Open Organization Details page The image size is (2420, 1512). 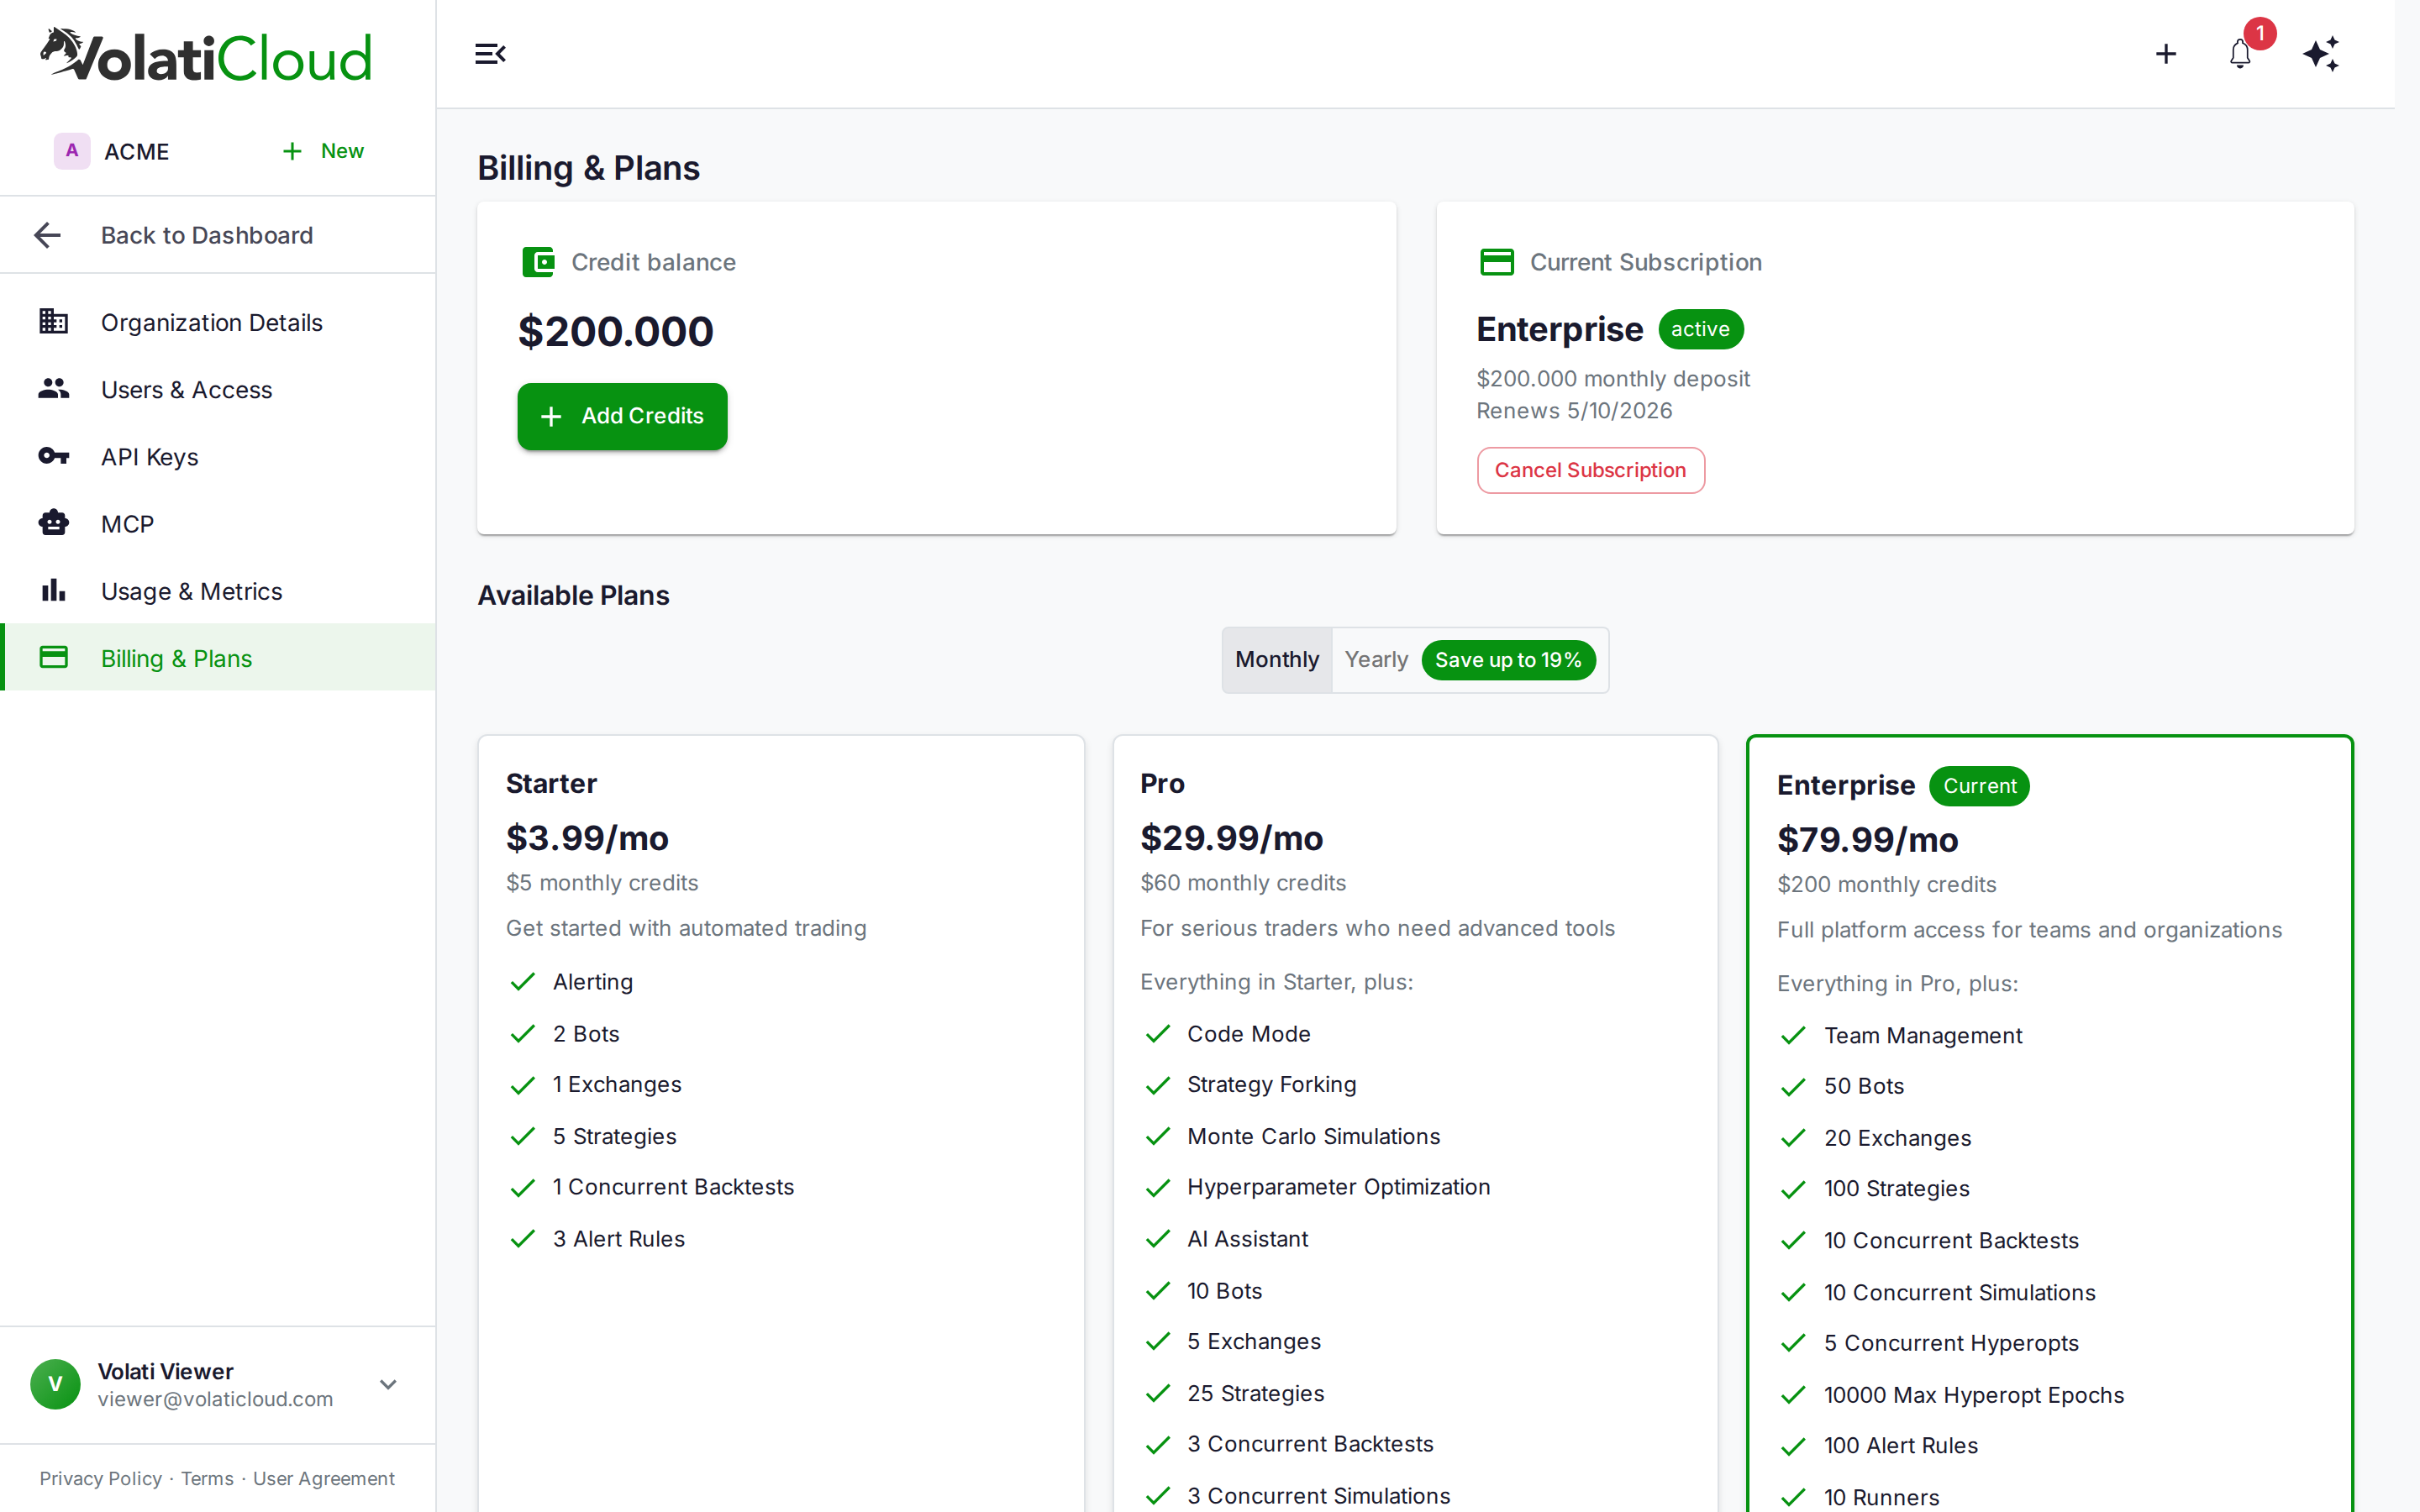[x=218, y=322]
